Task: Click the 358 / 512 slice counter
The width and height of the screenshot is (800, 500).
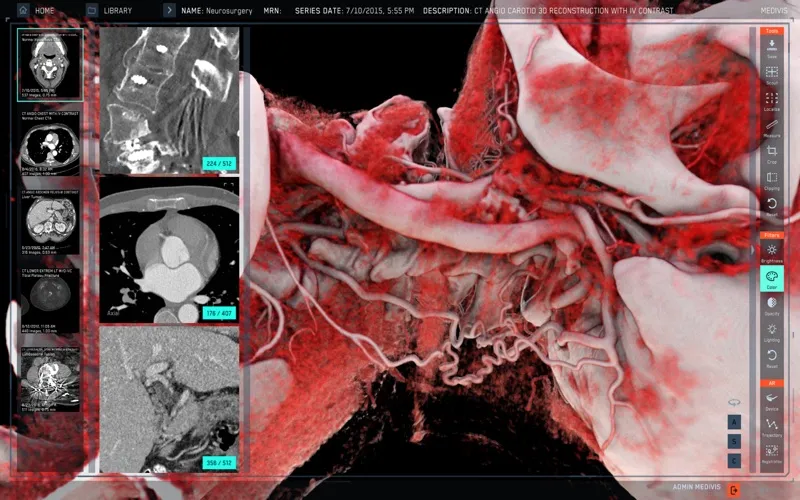Action: pyautogui.click(x=219, y=463)
